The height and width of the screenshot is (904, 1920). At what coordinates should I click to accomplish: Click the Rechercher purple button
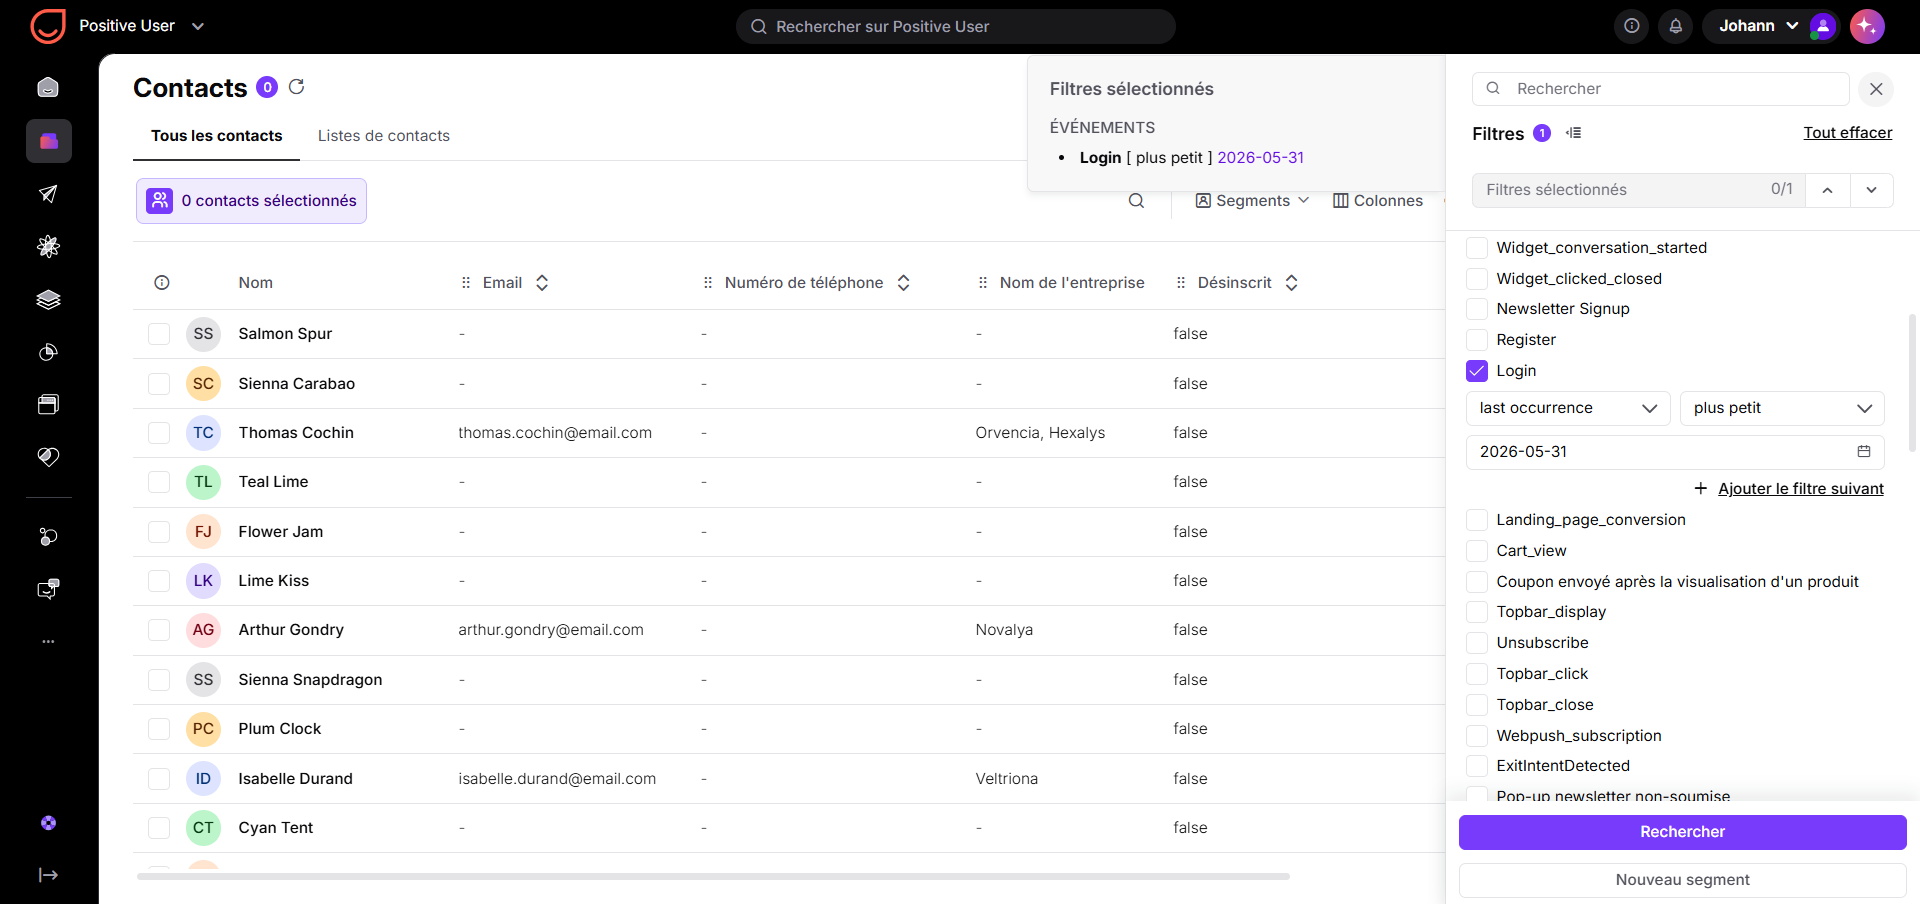click(1682, 832)
